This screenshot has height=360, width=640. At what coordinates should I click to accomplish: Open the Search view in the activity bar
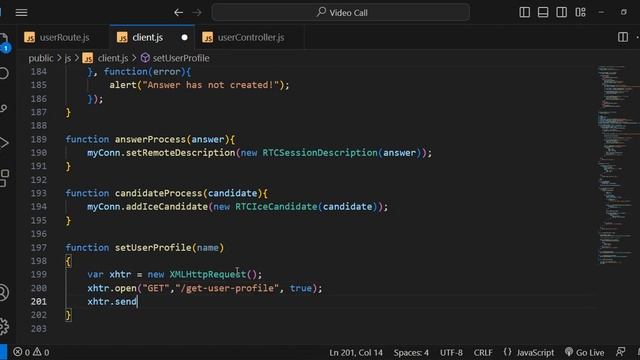[x=4, y=73]
